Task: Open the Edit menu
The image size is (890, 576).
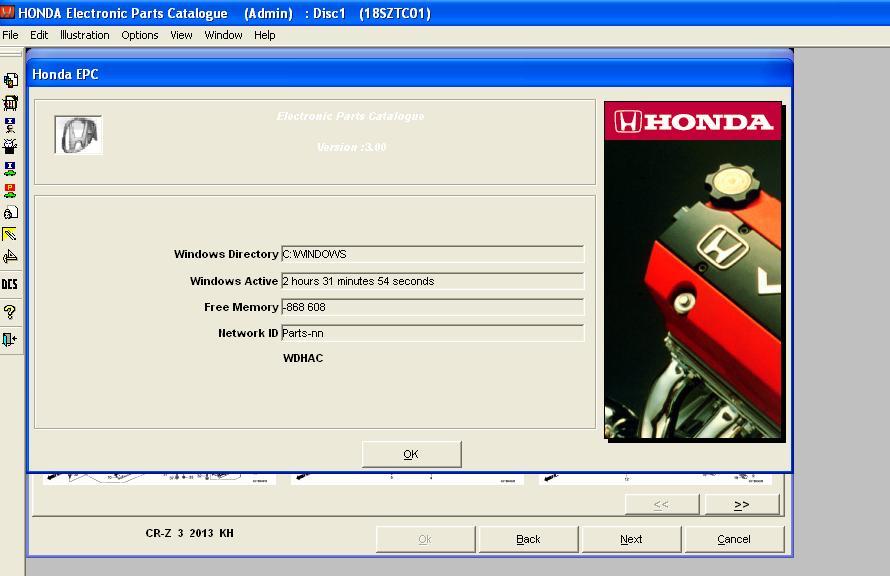Action: [x=39, y=35]
